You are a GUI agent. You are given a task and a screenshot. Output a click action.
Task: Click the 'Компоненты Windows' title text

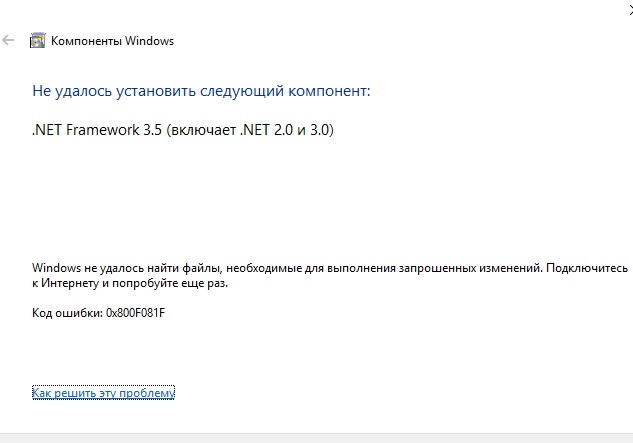pos(112,41)
